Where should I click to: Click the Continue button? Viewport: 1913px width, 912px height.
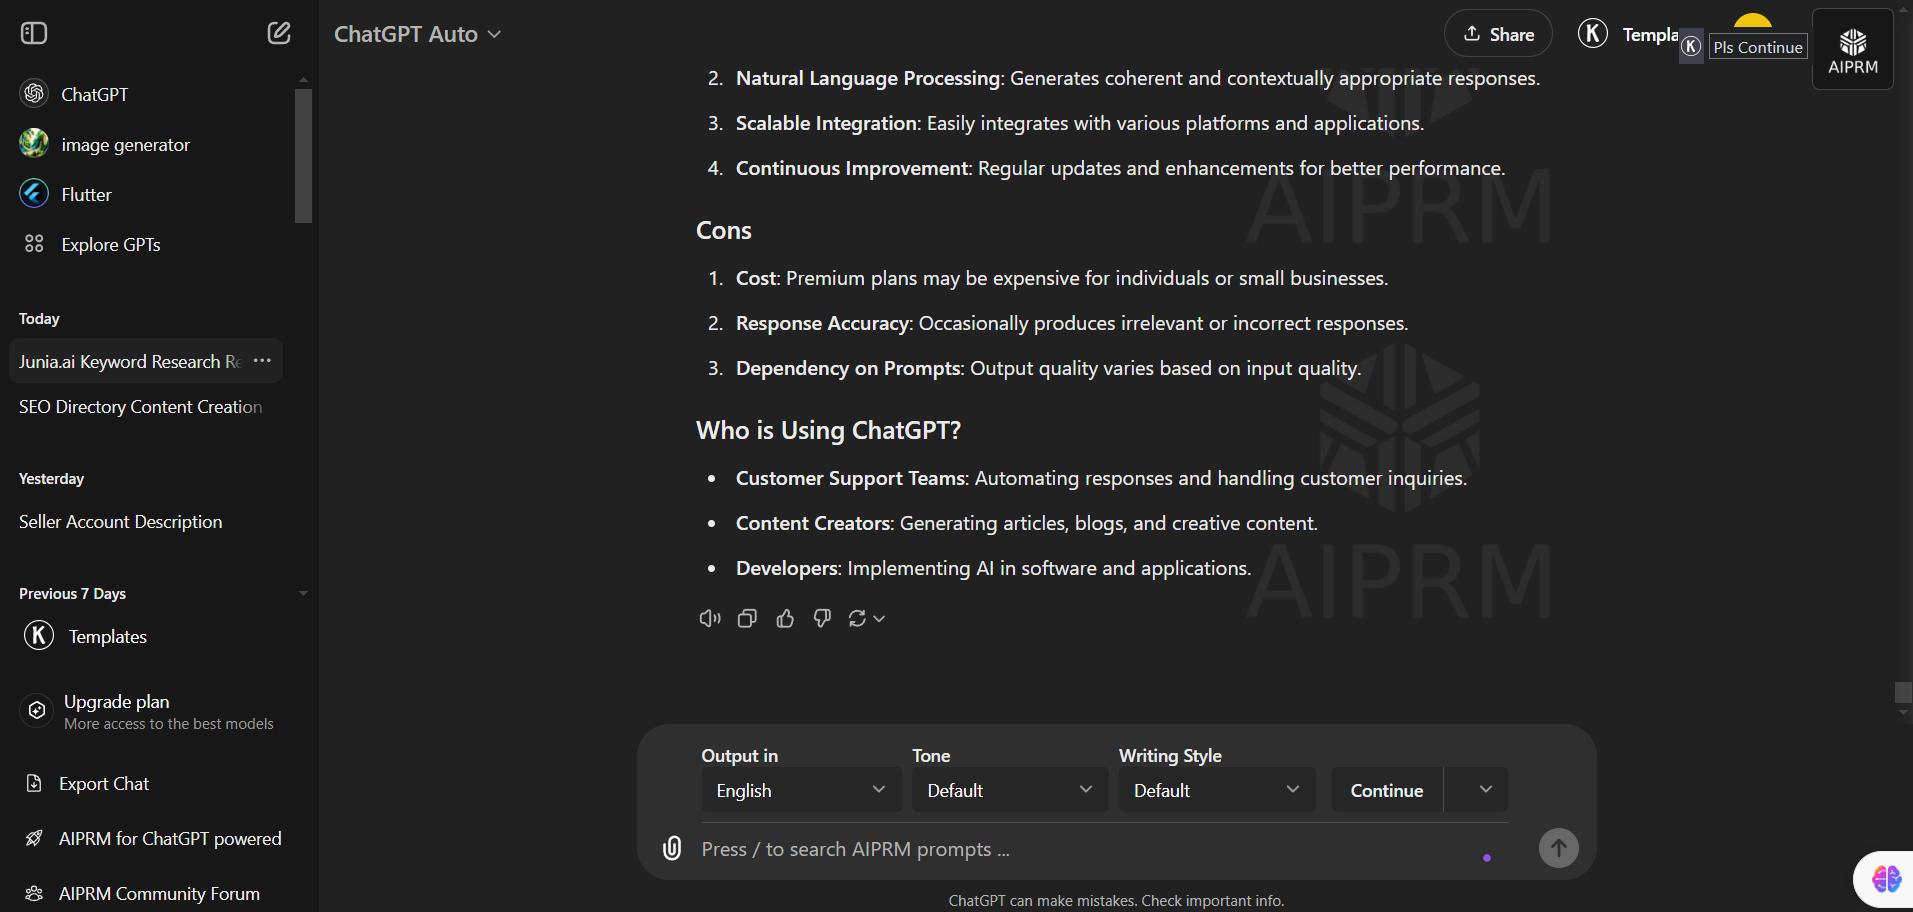(x=1386, y=790)
